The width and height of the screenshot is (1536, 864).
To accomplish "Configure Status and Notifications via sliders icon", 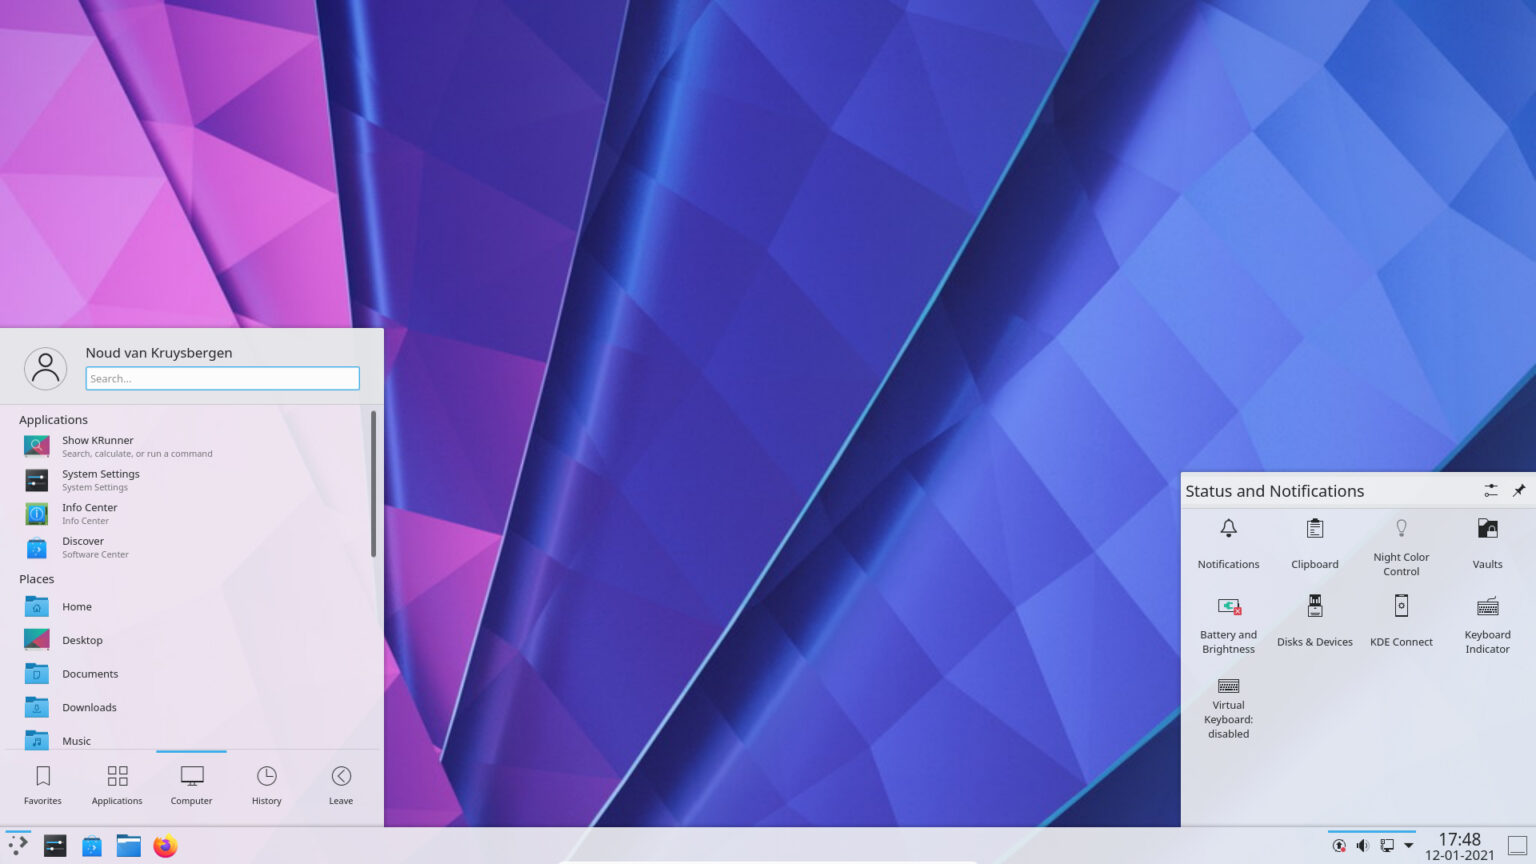I will (1489, 490).
